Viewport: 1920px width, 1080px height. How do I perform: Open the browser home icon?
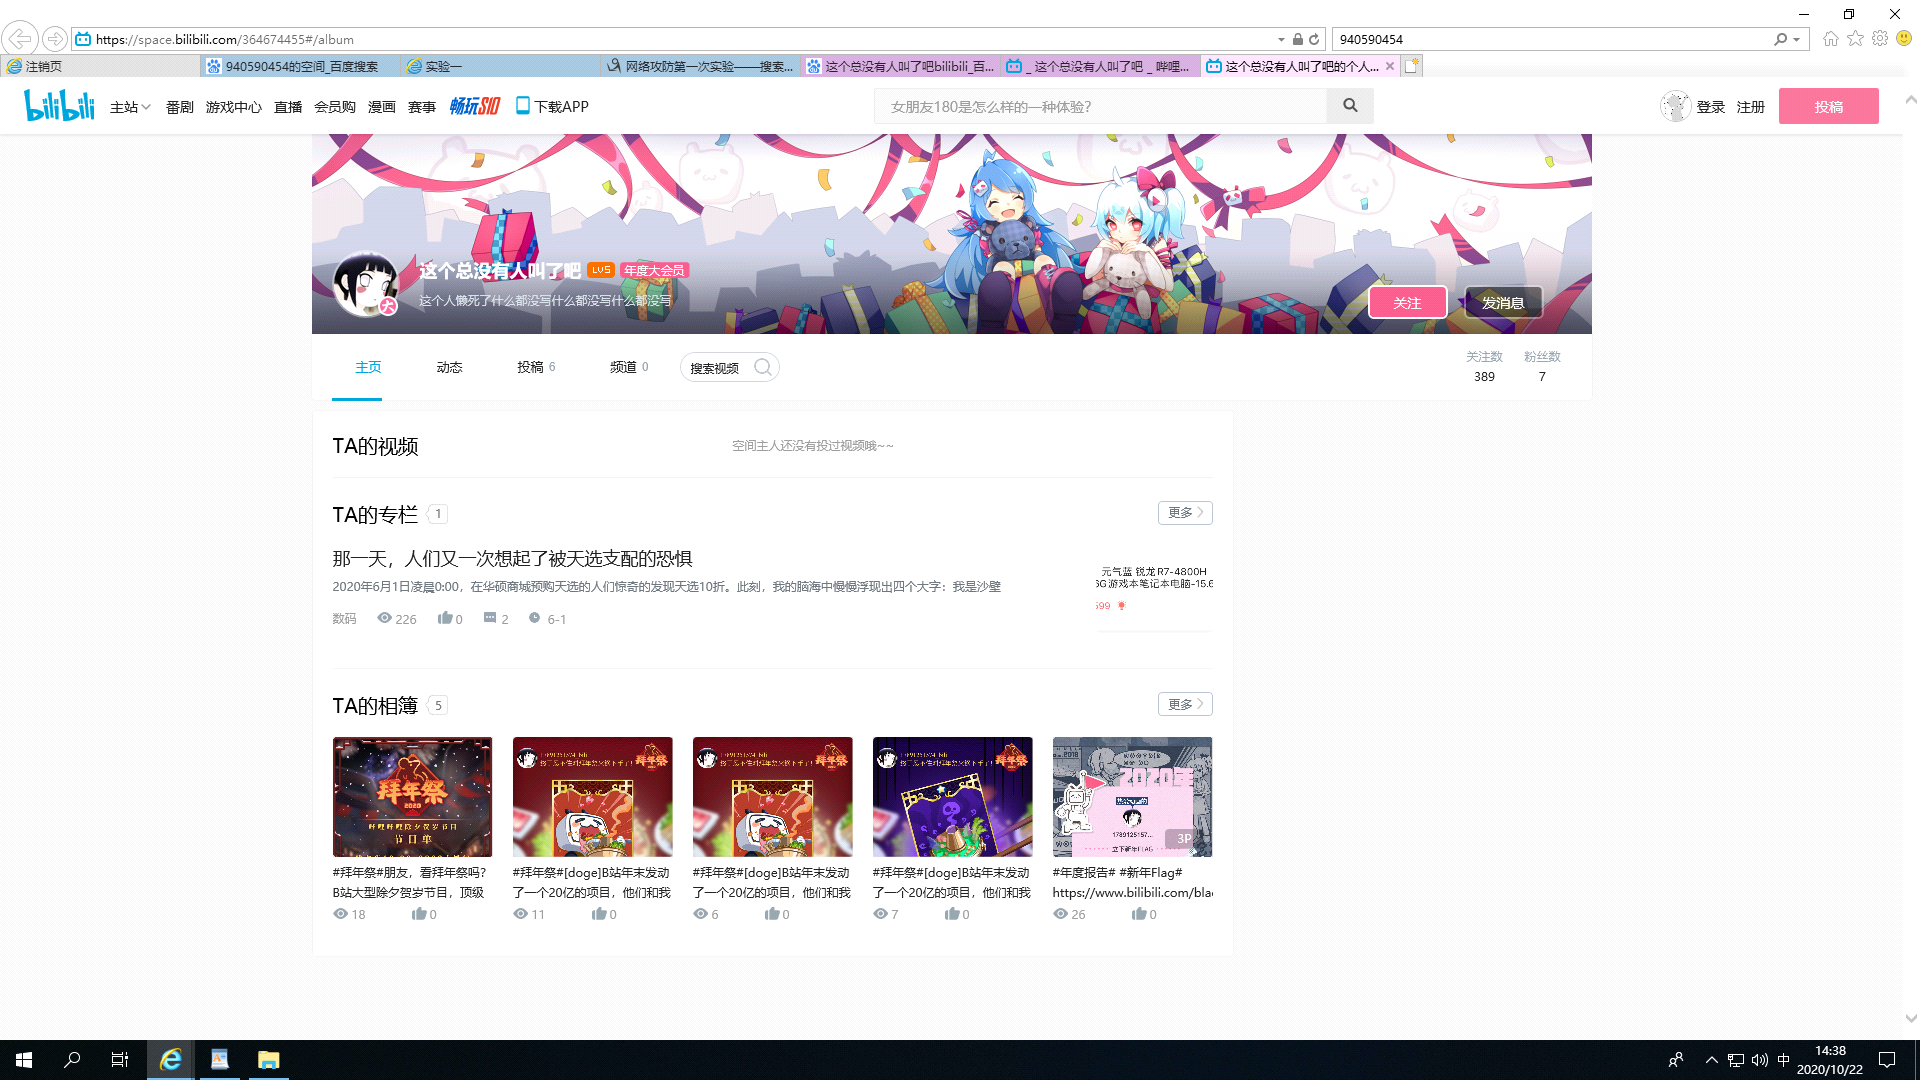click(1830, 39)
